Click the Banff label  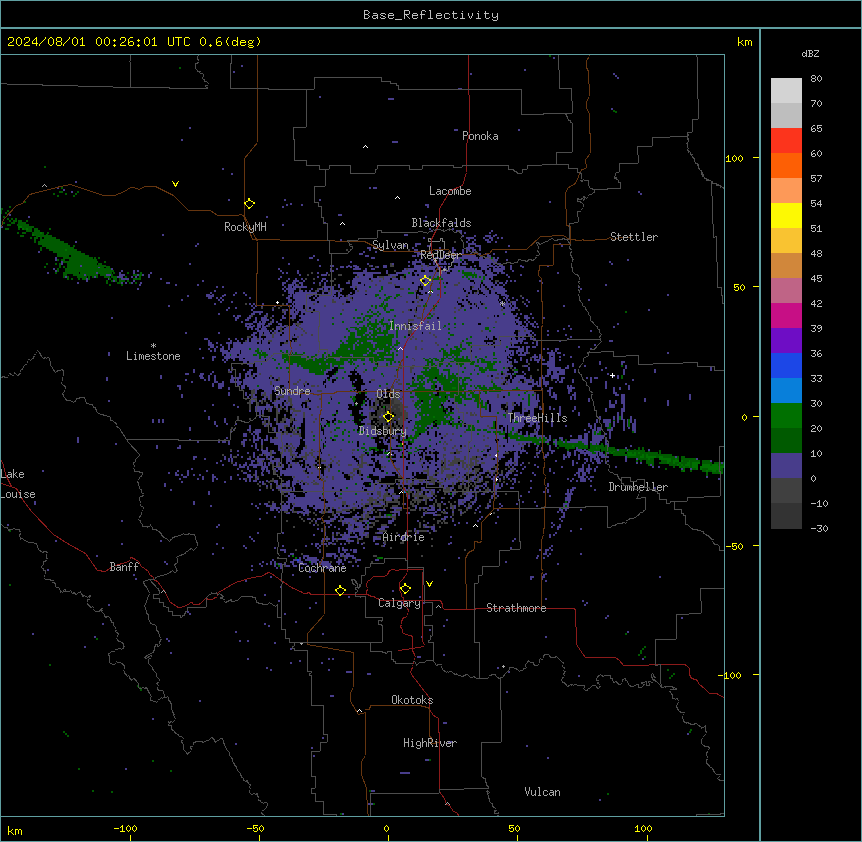[x=124, y=567]
